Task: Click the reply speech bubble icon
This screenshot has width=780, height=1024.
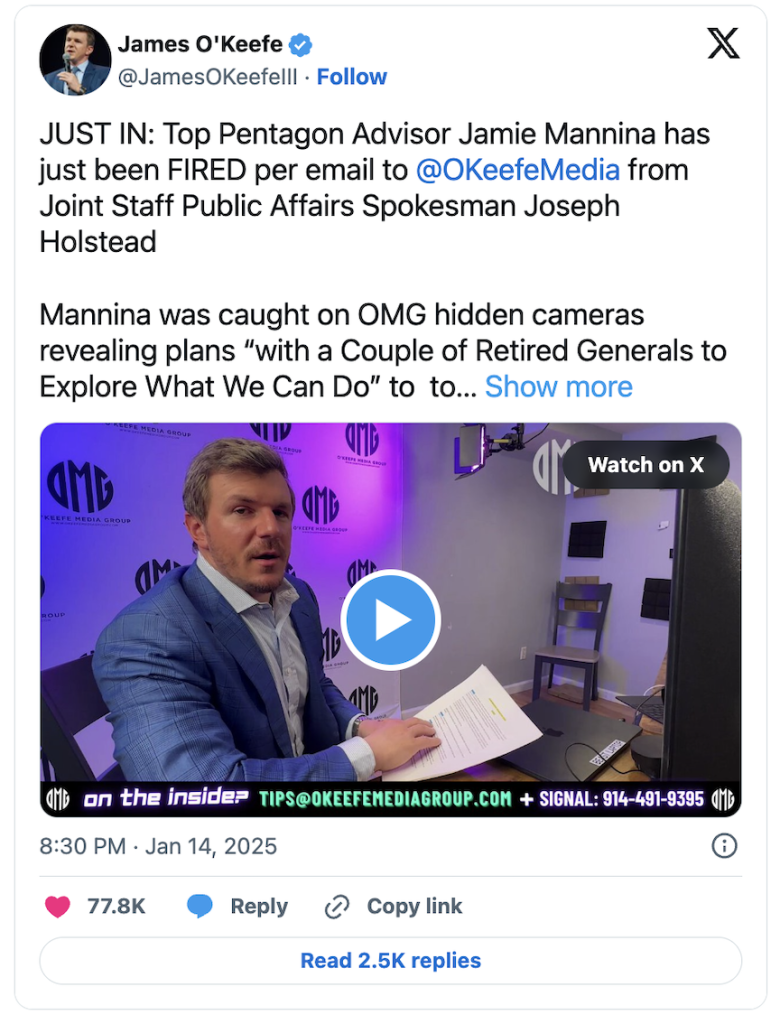Action: click(x=200, y=906)
